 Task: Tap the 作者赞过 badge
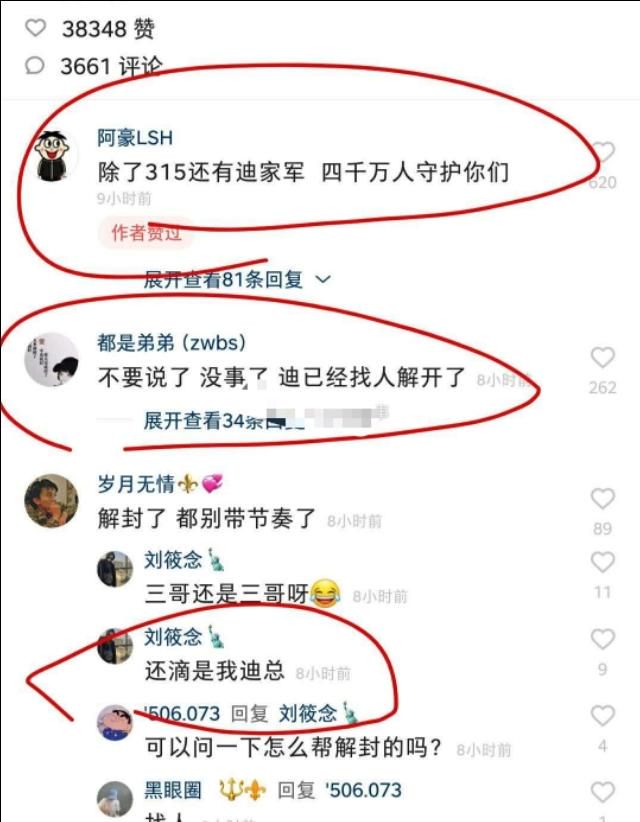pyautogui.click(x=146, y=233)
